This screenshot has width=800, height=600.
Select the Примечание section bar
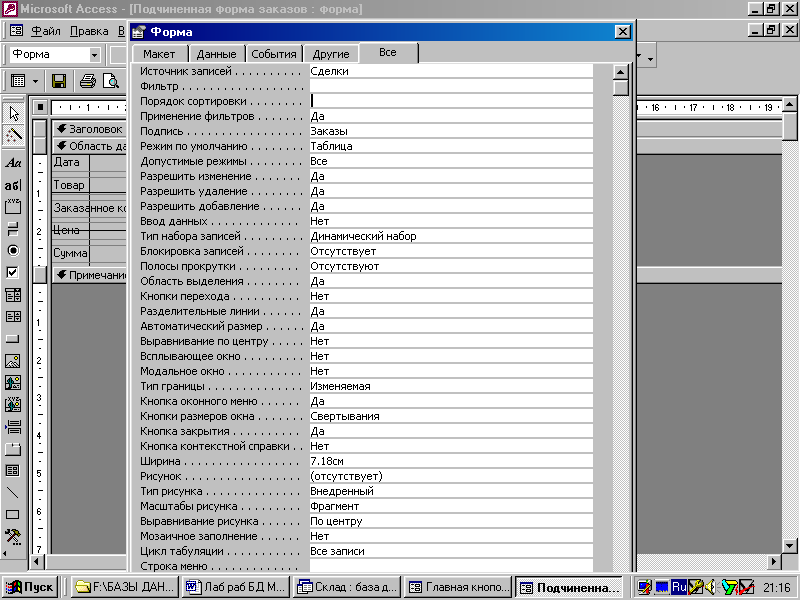89,275
